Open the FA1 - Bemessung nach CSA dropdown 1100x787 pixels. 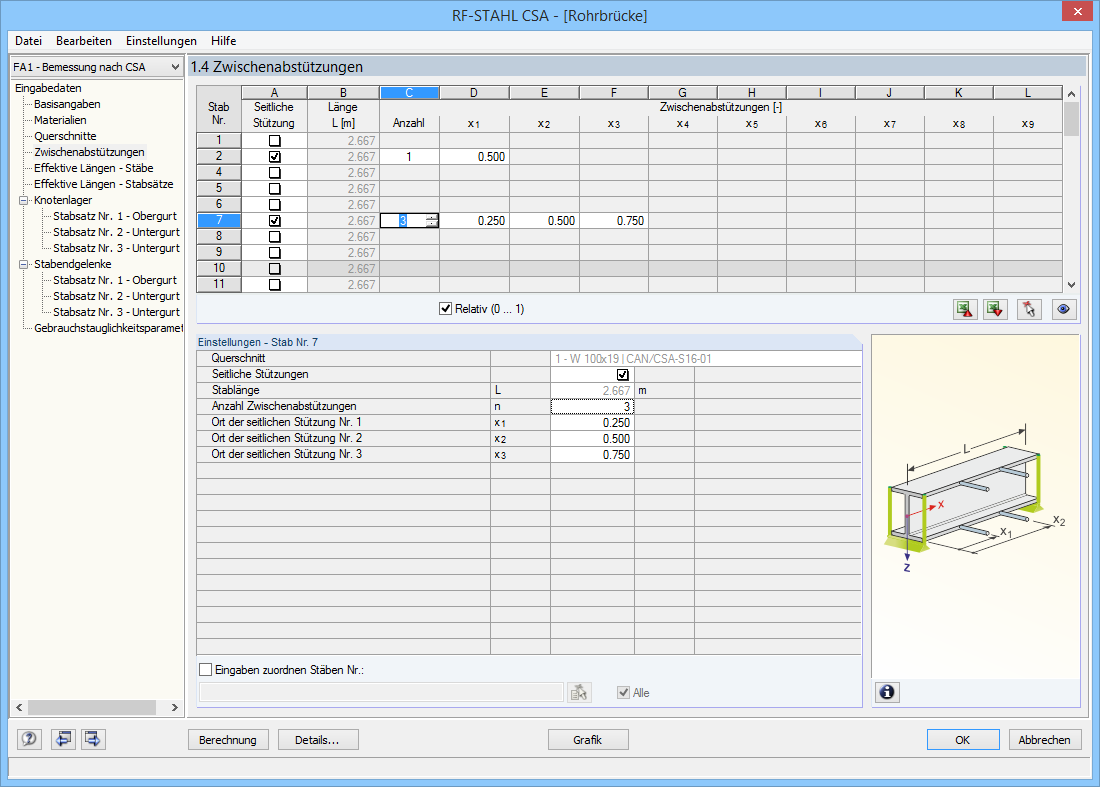97,67
